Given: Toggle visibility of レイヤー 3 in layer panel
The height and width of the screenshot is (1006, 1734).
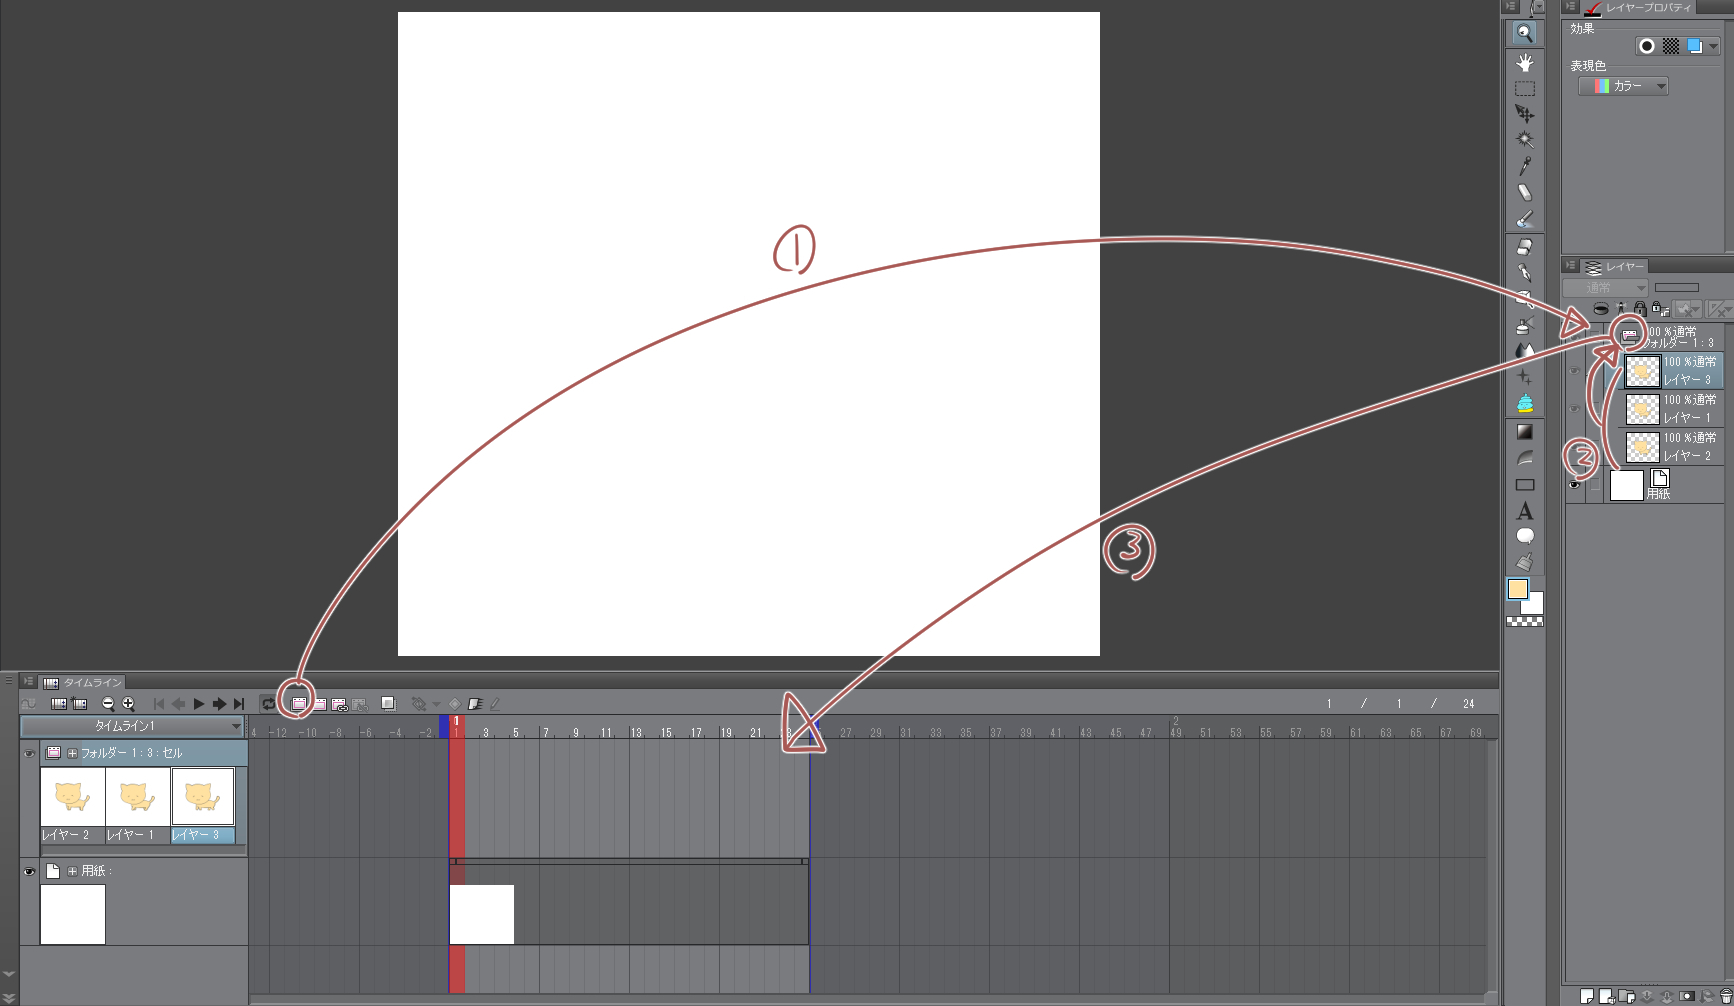Looking at the screenshot, I should click(x=1575, y=371).
